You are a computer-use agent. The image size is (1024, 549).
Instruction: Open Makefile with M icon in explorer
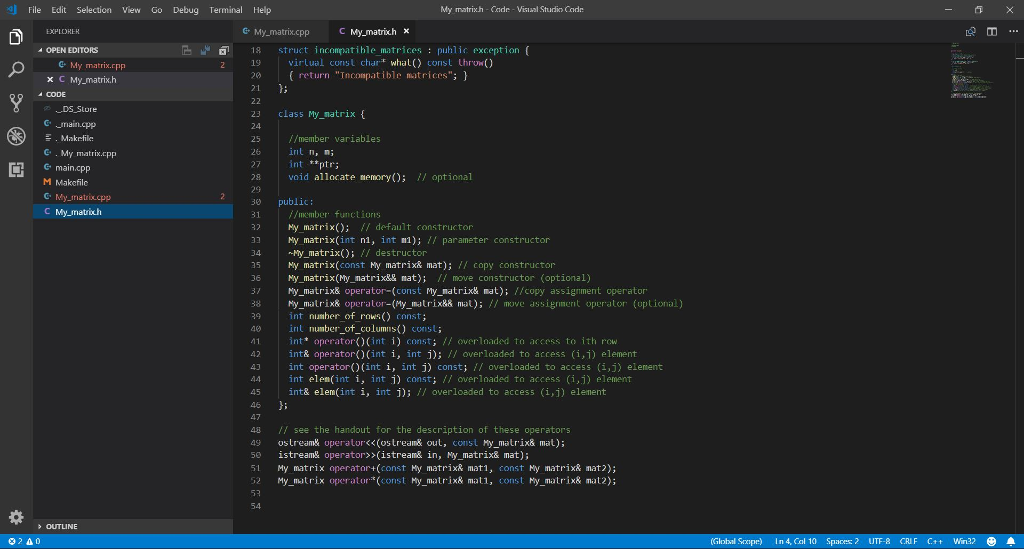coord(133,183)
